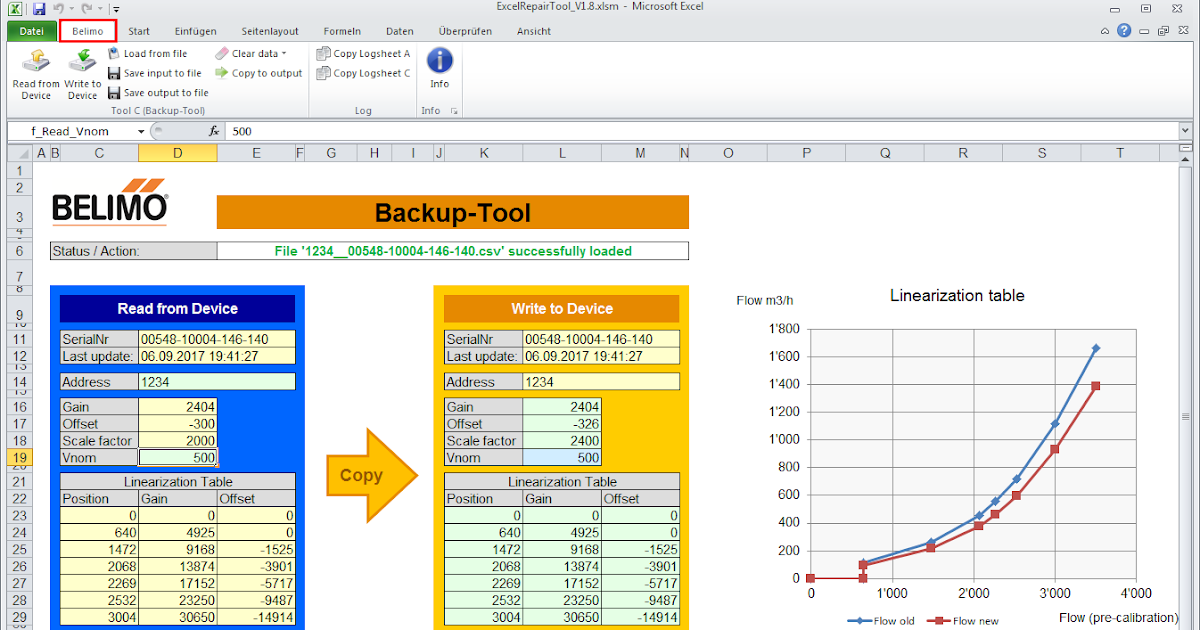Click the Select All corner cell
Image resolution: width=1200 pixels, height=630 pixels.
[x=21, y=153]
